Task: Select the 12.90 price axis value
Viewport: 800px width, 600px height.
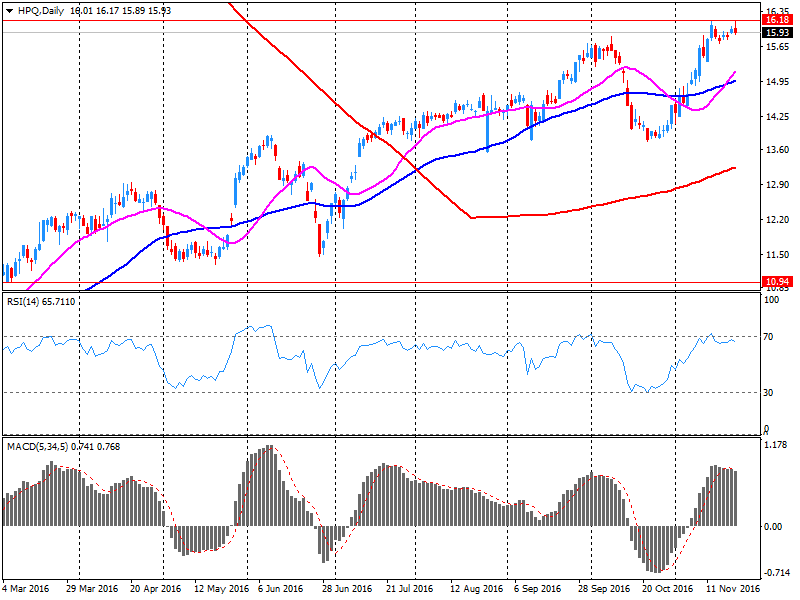Action: [778, 185]
